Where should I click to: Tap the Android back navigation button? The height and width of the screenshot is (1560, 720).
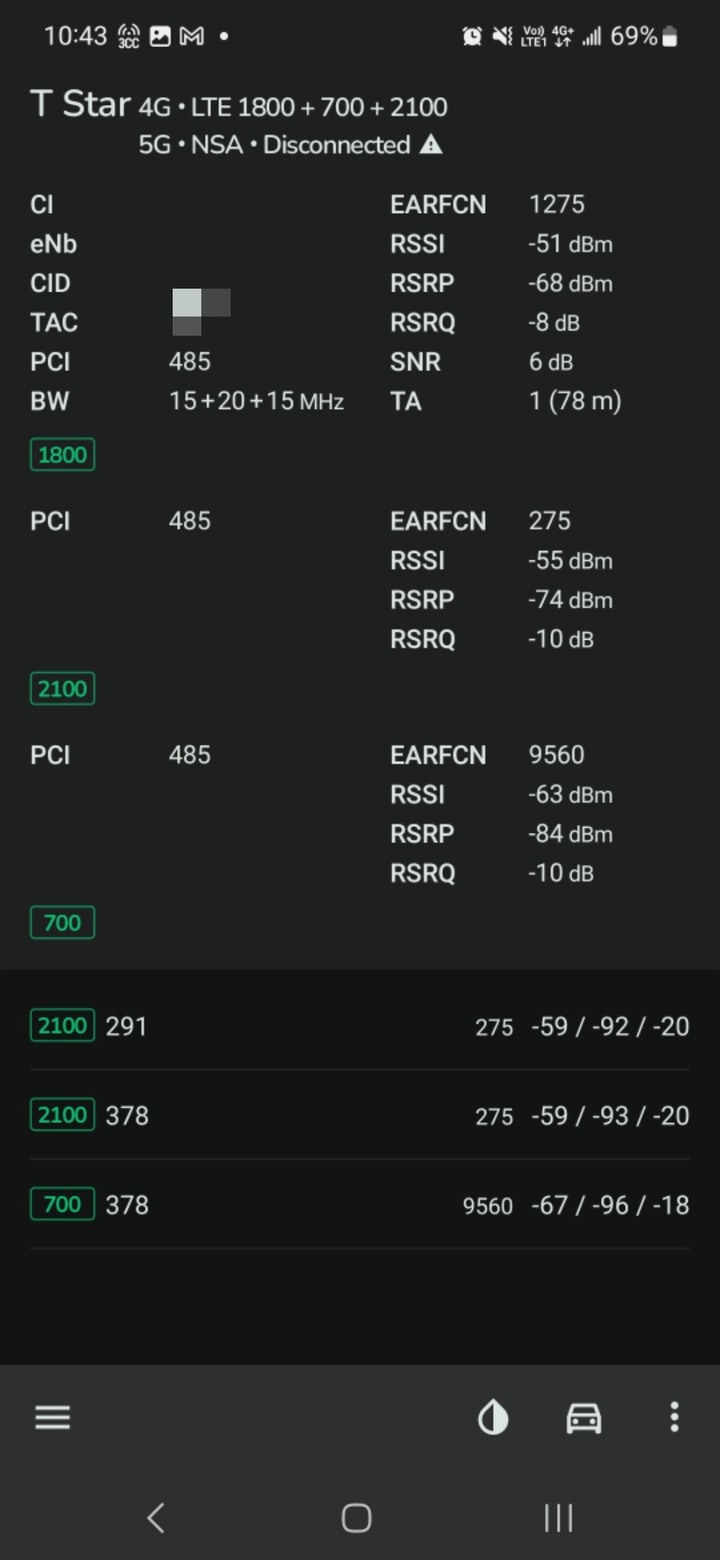click(x=156, y=1518)
